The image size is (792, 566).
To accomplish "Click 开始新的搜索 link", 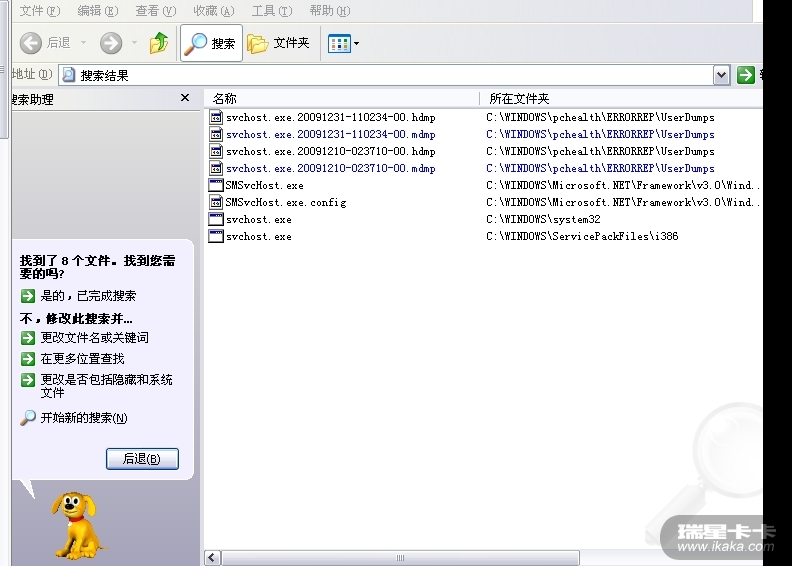I will click(84, 418).
